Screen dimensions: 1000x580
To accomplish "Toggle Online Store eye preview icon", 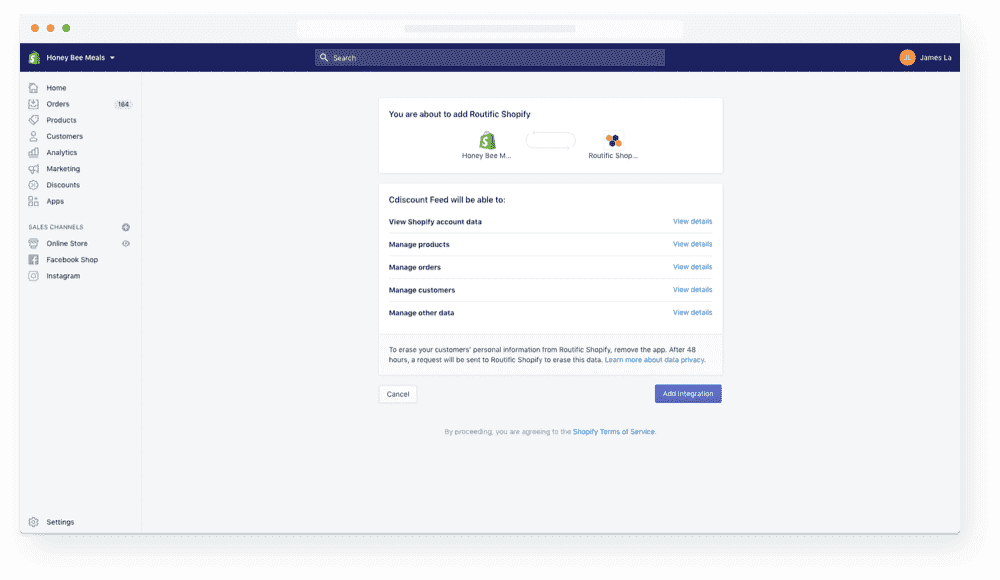I will click(126, 243).
